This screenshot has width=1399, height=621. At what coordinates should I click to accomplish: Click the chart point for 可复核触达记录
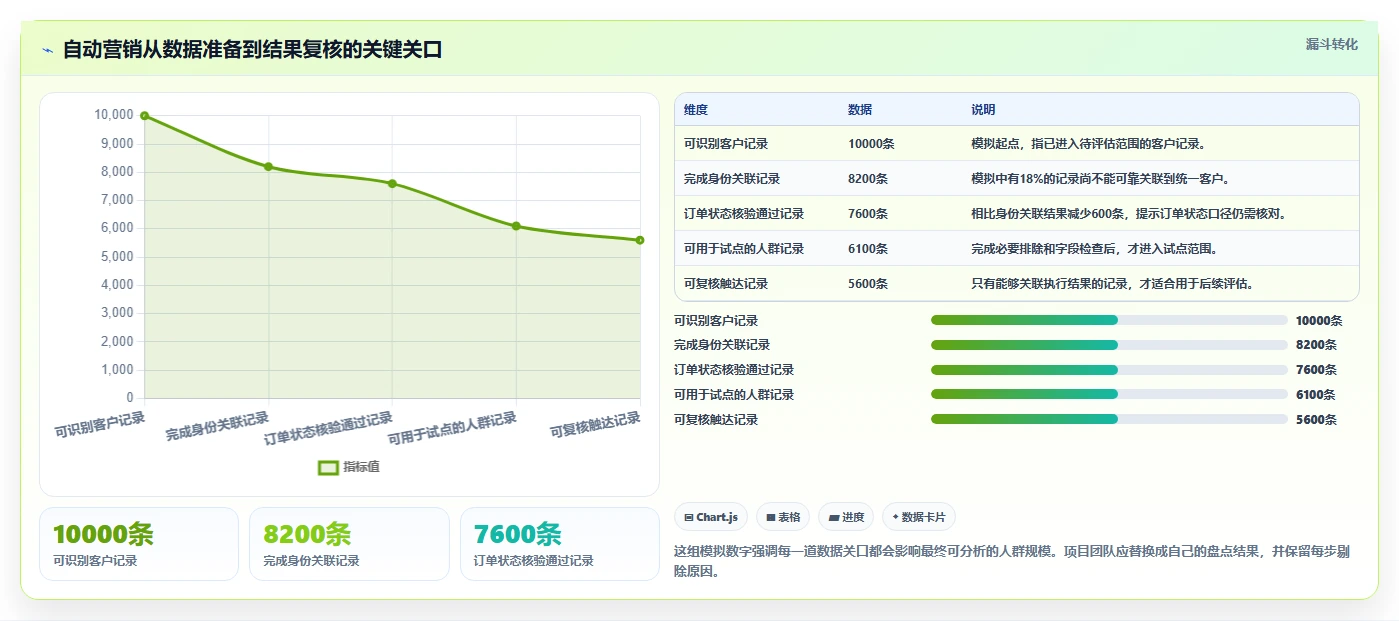[x=640, y=240]
